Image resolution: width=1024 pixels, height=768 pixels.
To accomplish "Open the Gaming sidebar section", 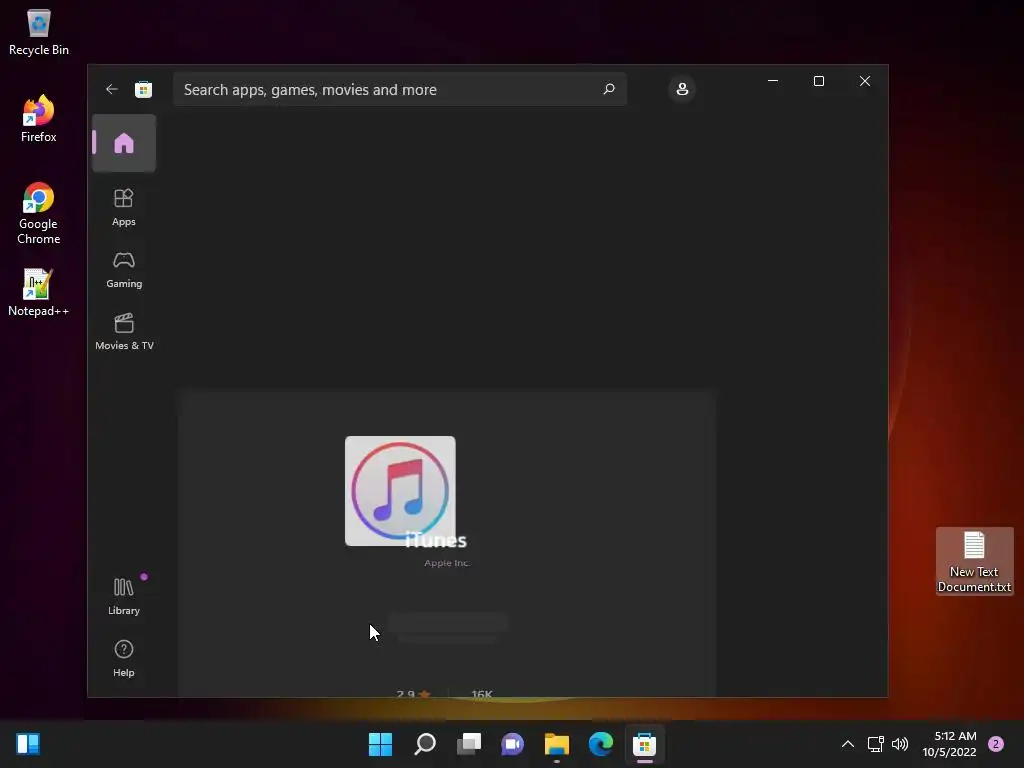I will (x=124, y=269).
